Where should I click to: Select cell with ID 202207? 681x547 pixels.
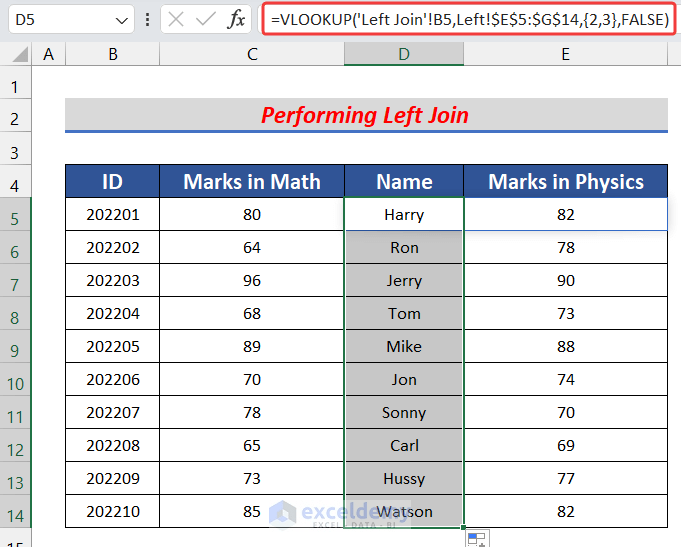pyautogui.click(x=112, y=412)
